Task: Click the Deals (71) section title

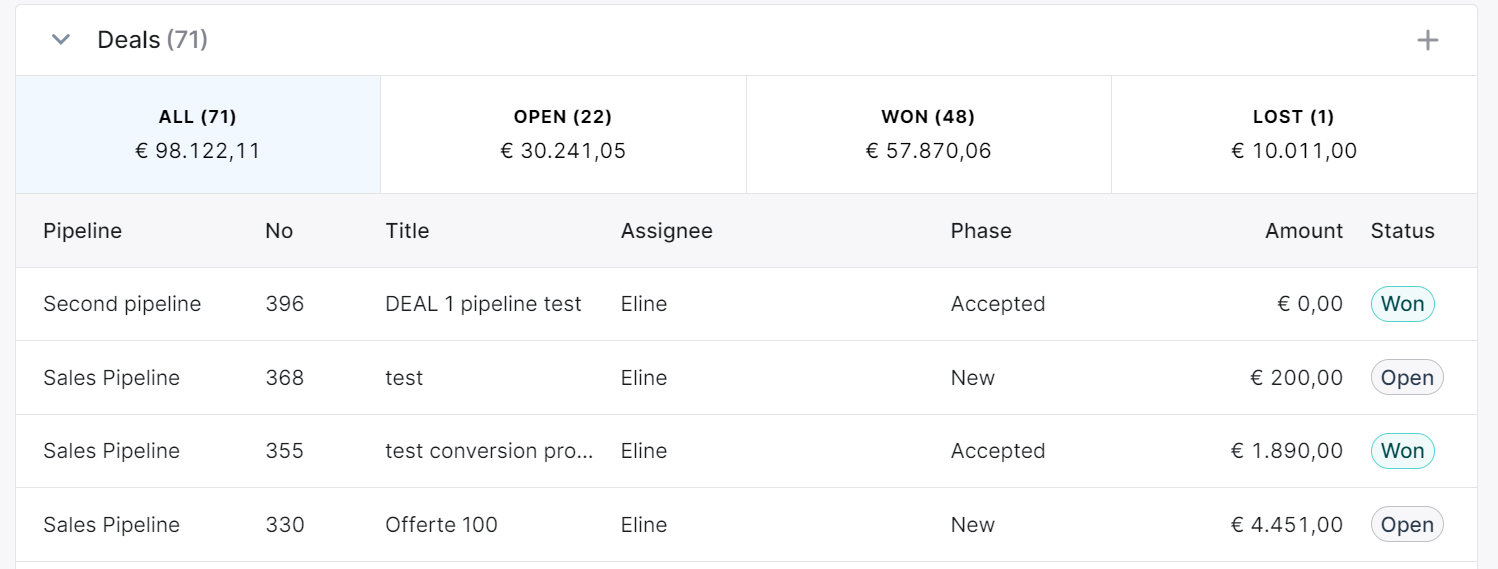Action: click(152, 40)
